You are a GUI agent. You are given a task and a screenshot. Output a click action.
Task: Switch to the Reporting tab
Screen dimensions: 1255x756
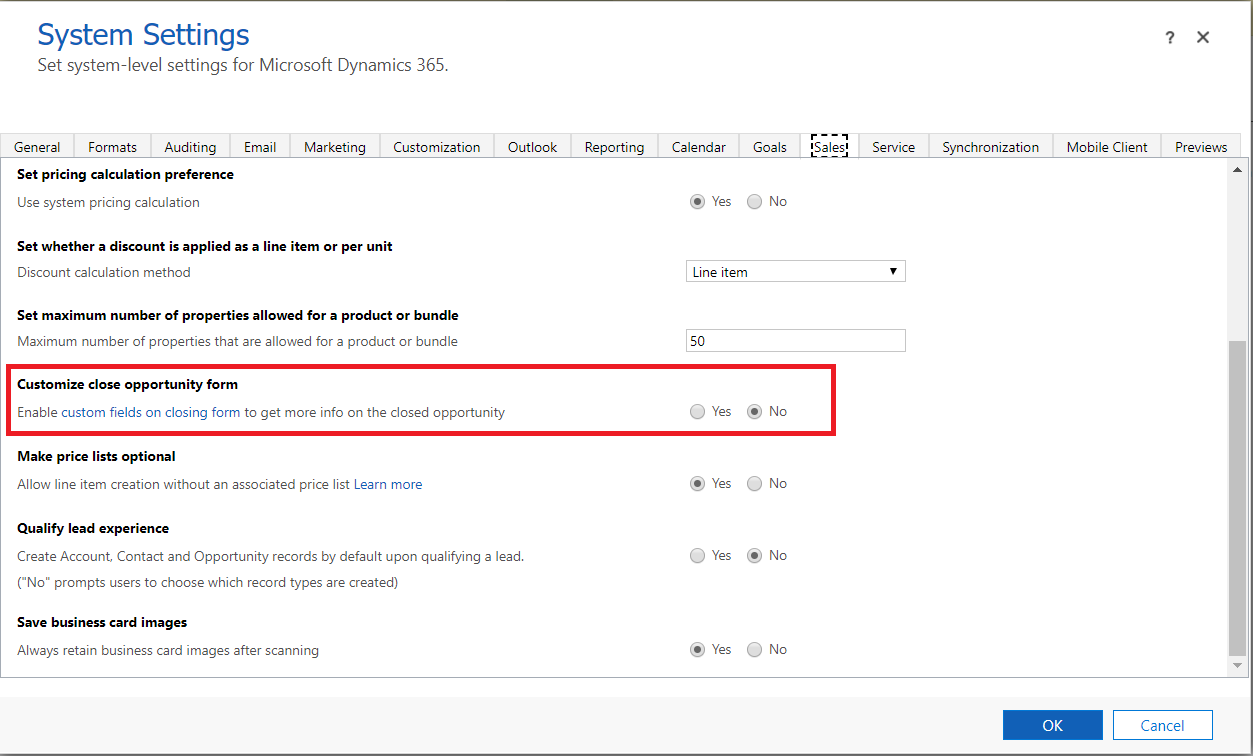(x=614, y=147)
